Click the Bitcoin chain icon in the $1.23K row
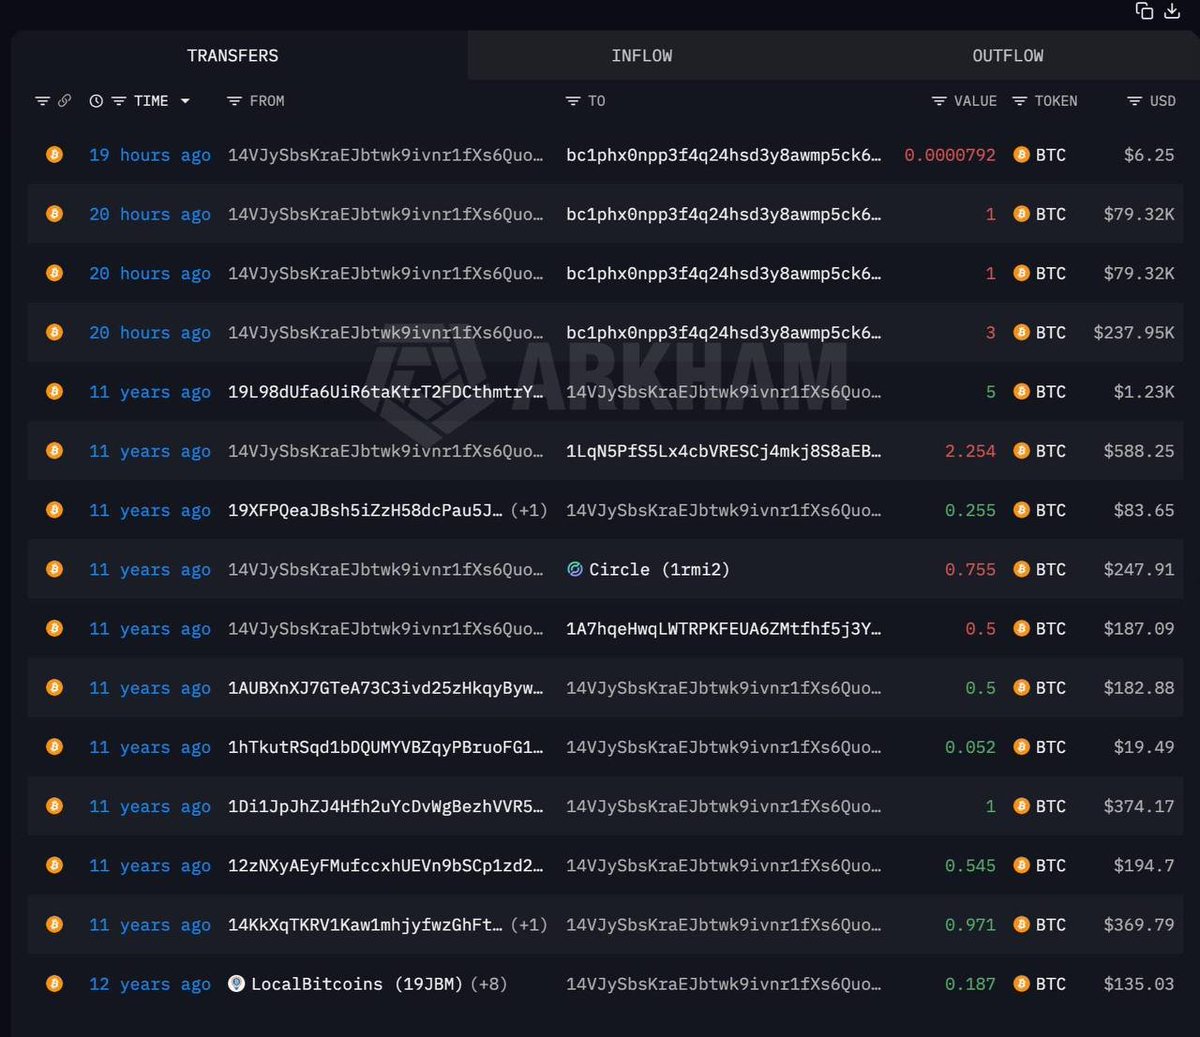 tap(54, 392)
